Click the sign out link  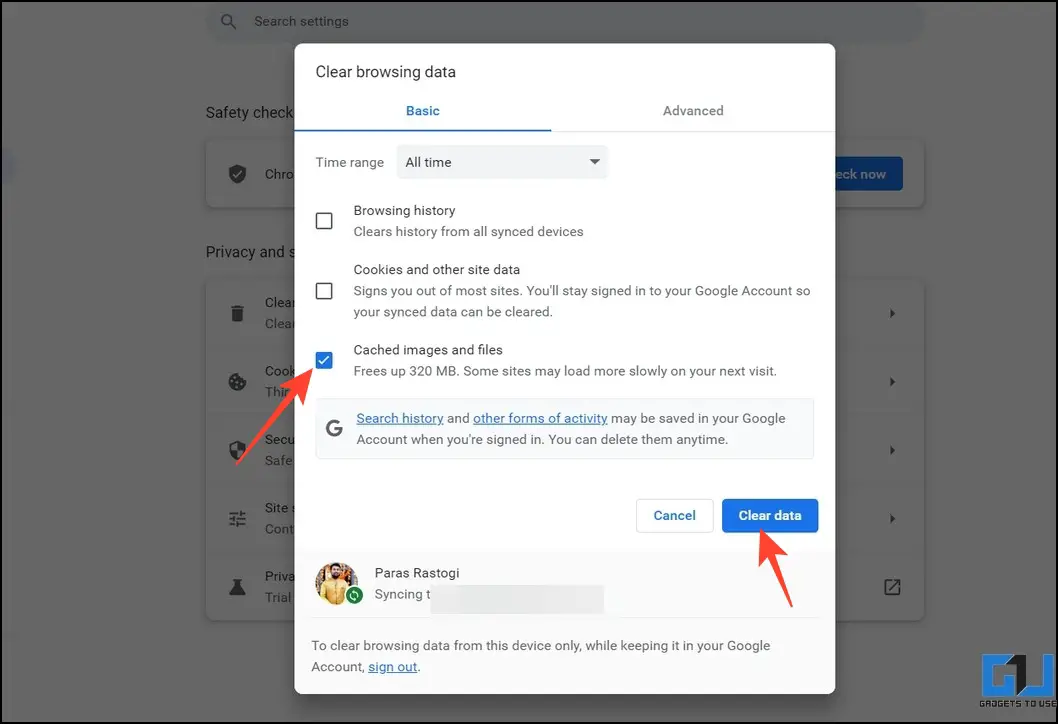[x=393, y=667]
